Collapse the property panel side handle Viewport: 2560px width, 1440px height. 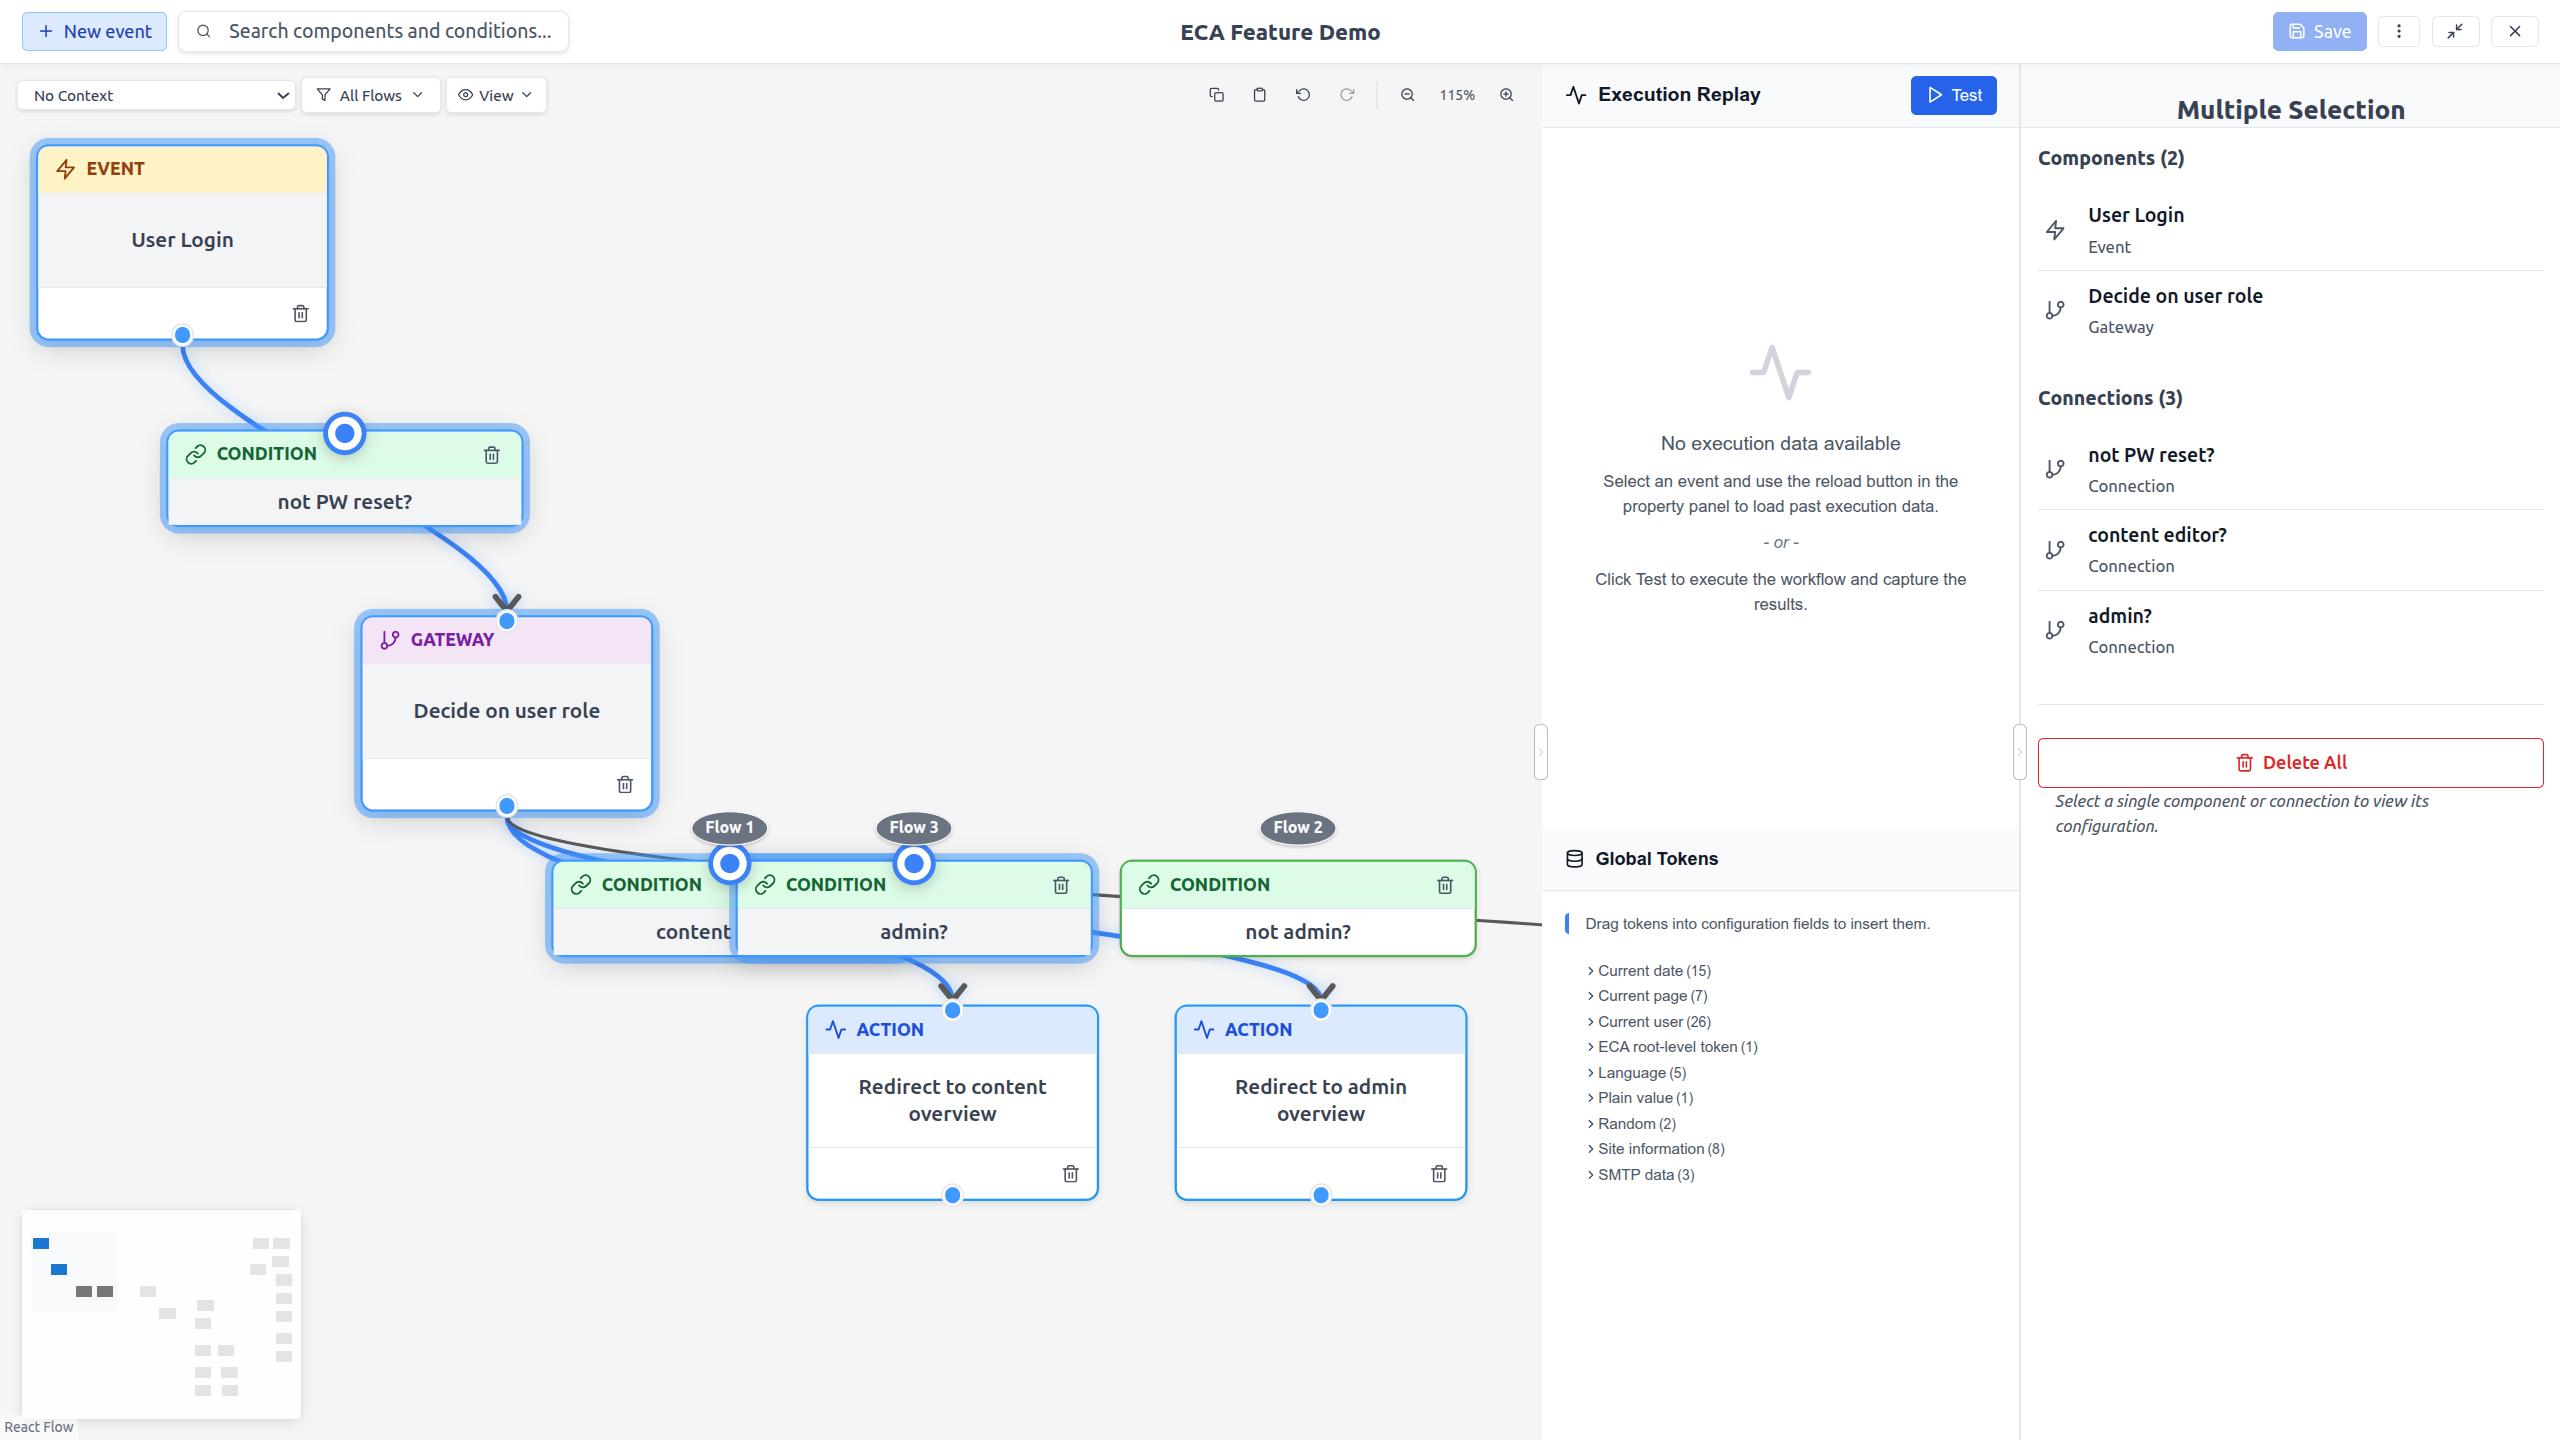pyautogui.click(x=2019, y=752)
